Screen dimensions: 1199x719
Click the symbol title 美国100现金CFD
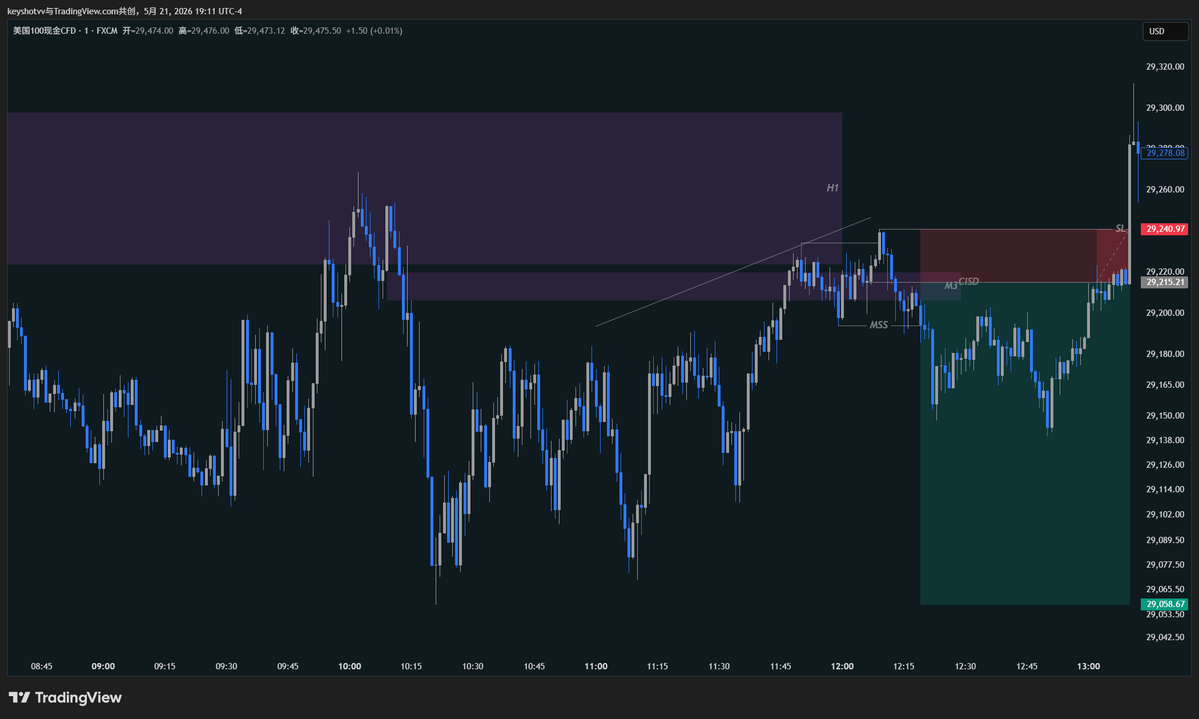click(x=44, y=31)
